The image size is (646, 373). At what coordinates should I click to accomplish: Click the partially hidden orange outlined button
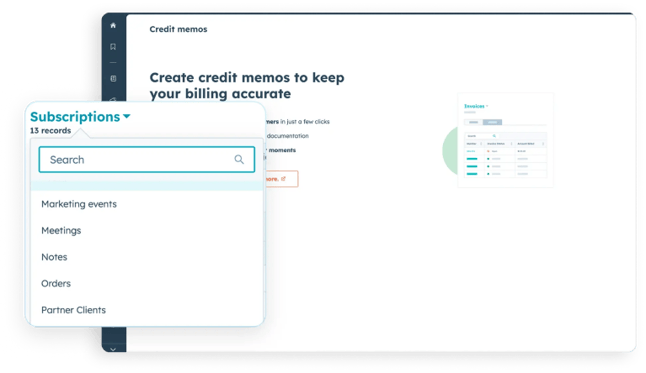click(x=281, y=179)
